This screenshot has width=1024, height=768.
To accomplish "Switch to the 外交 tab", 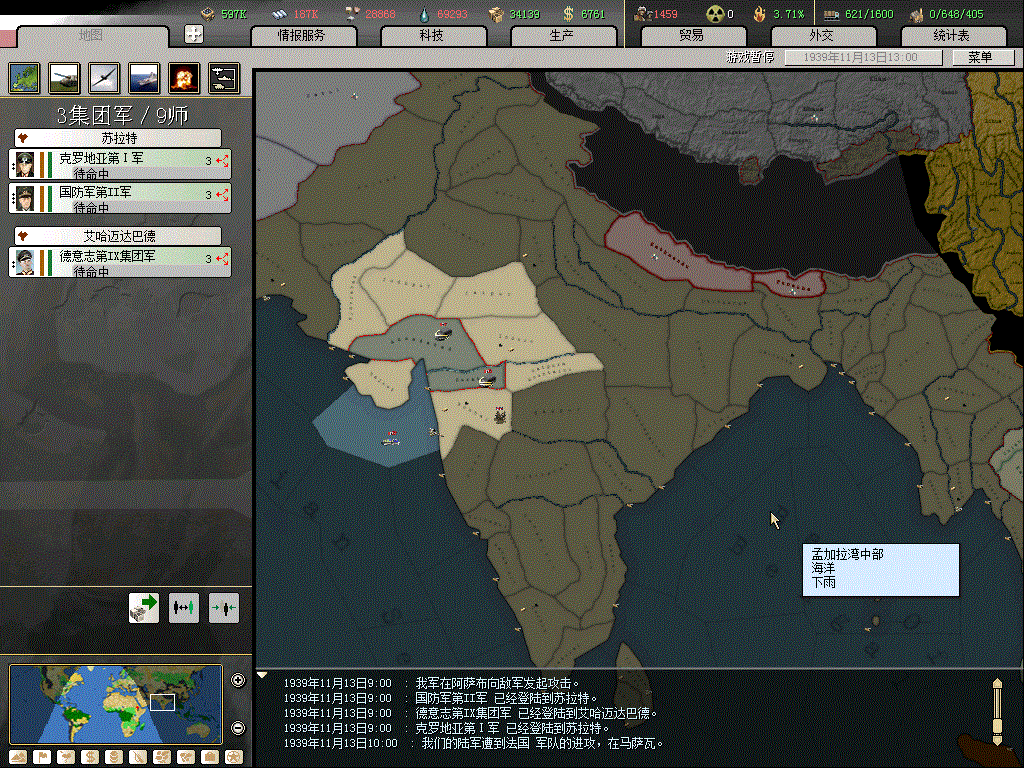I will pos(821,35).
